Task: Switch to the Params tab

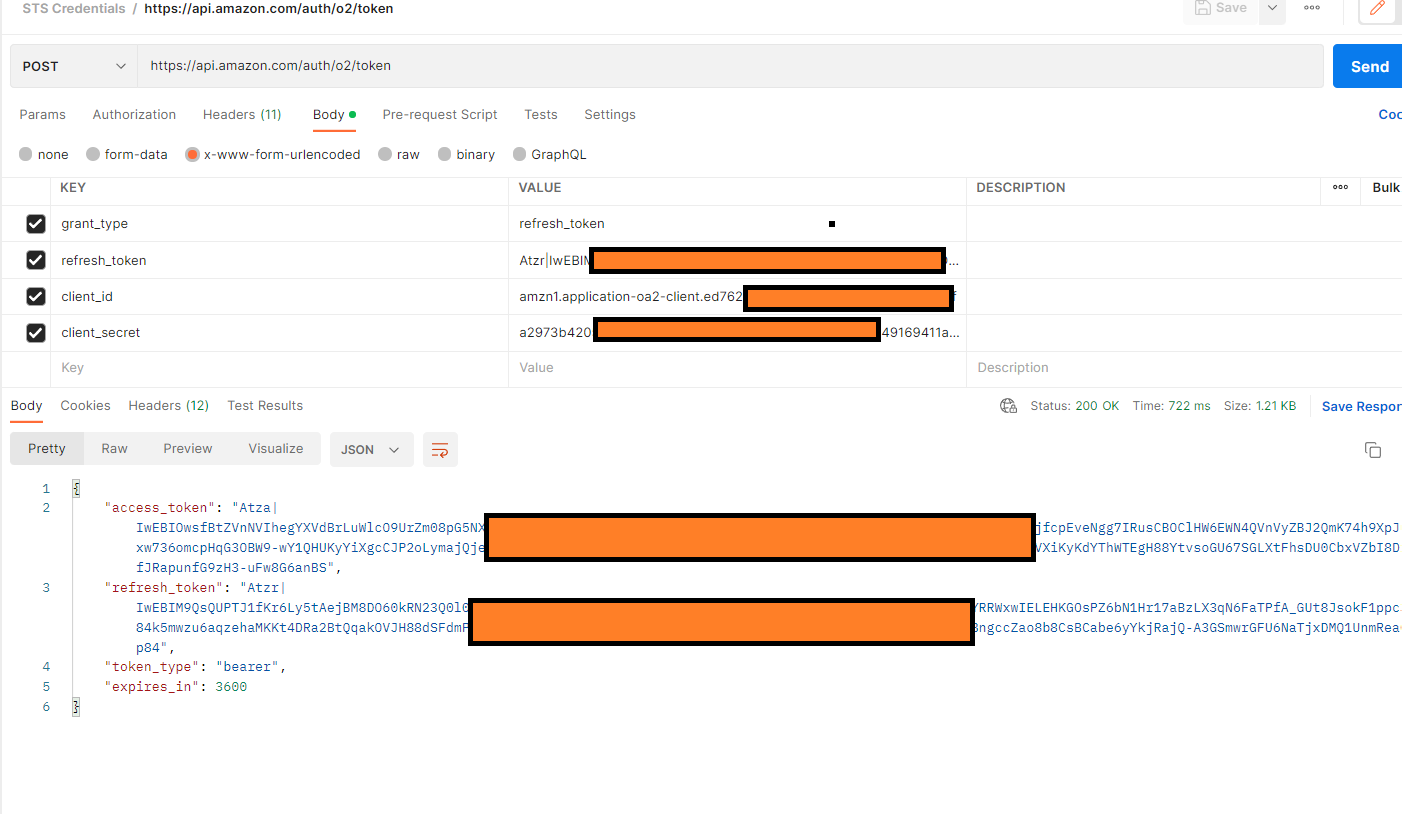Action: tap(43, 115)
